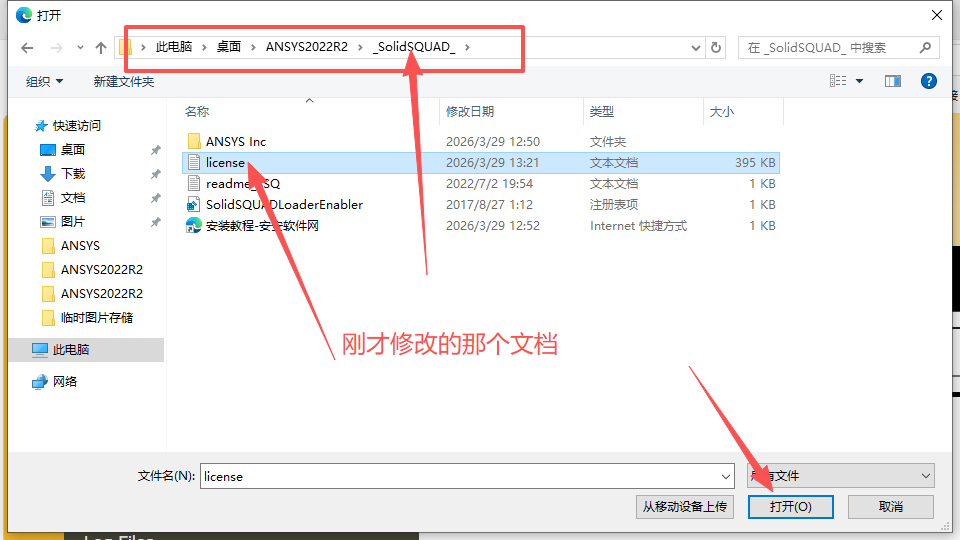Close the 打开 dialog window
The width and height of the screenshot is (960, 540).
[937, 15]
